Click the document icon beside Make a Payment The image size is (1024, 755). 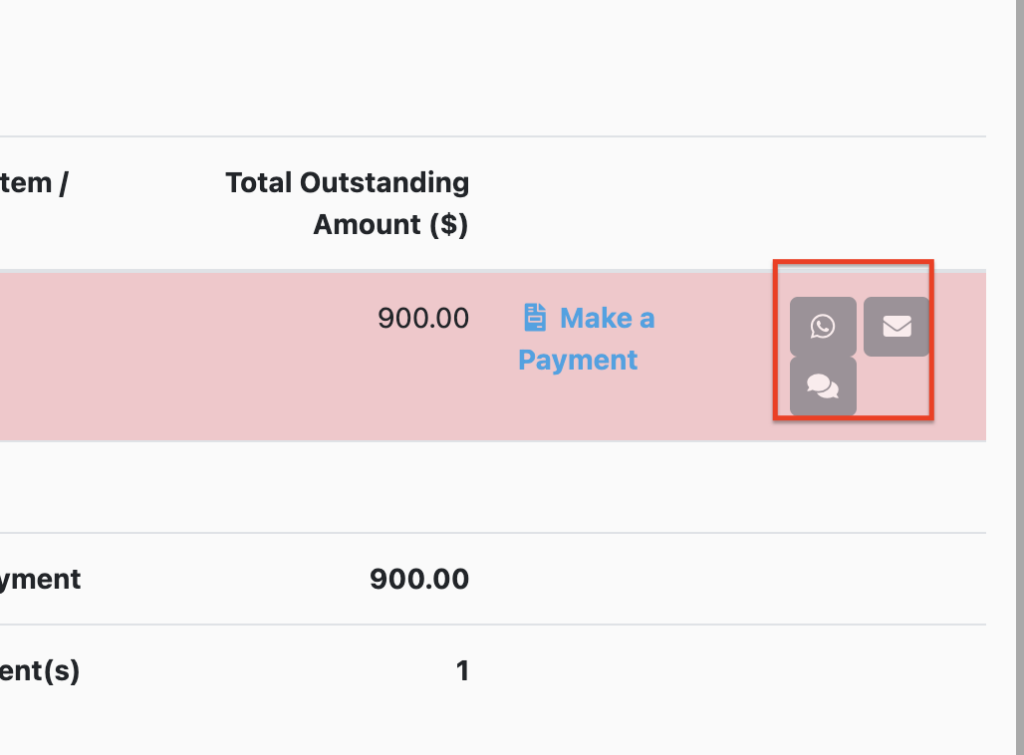tap(535, 317)
